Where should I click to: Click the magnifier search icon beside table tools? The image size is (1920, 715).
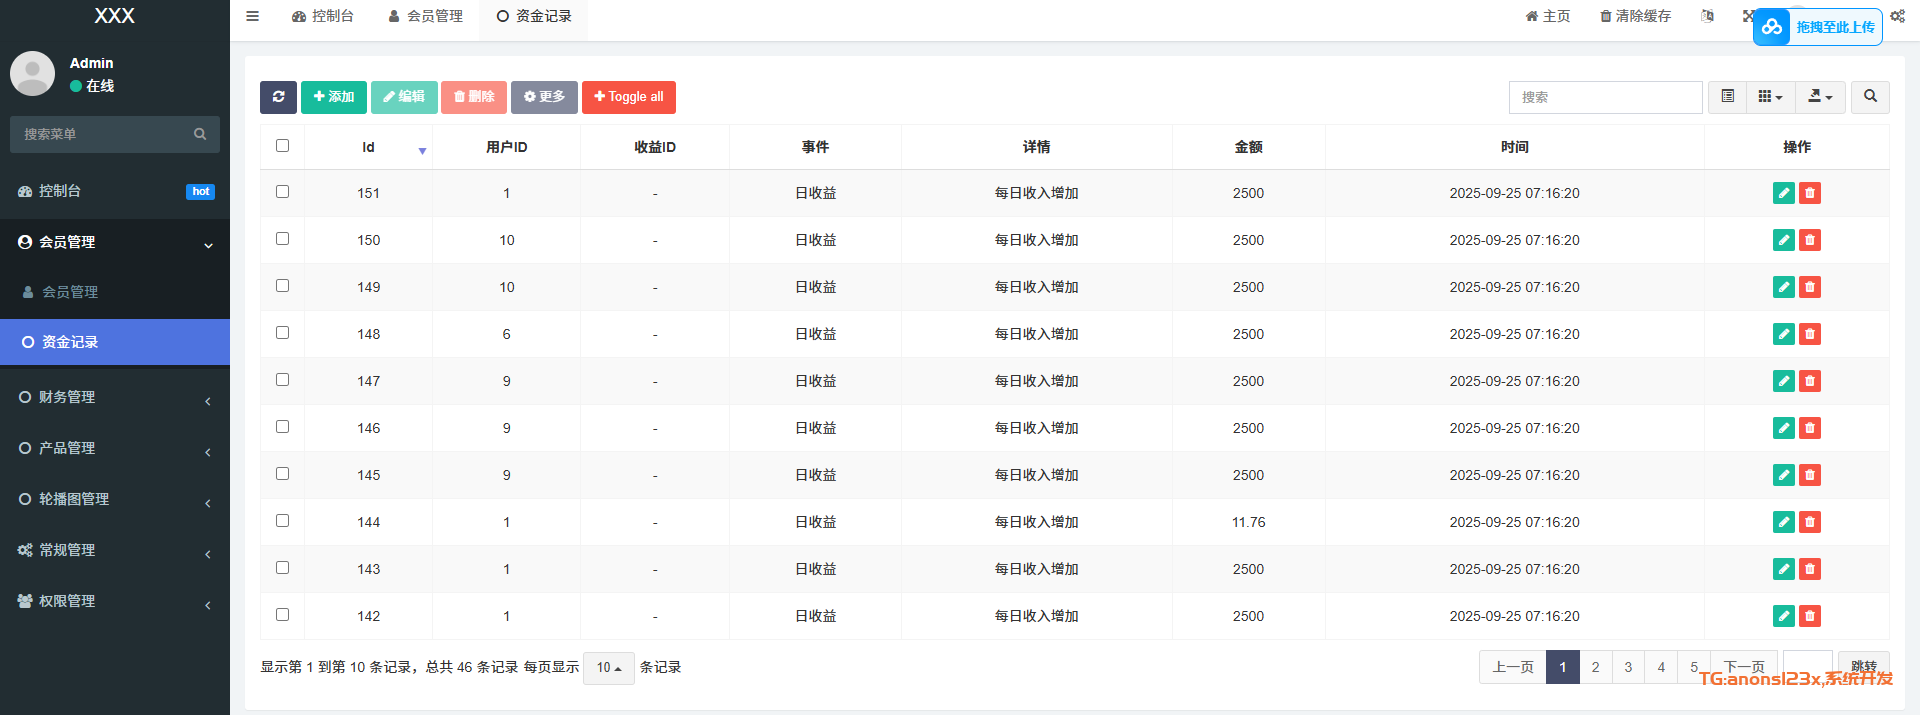click(x=1870, y=97)
